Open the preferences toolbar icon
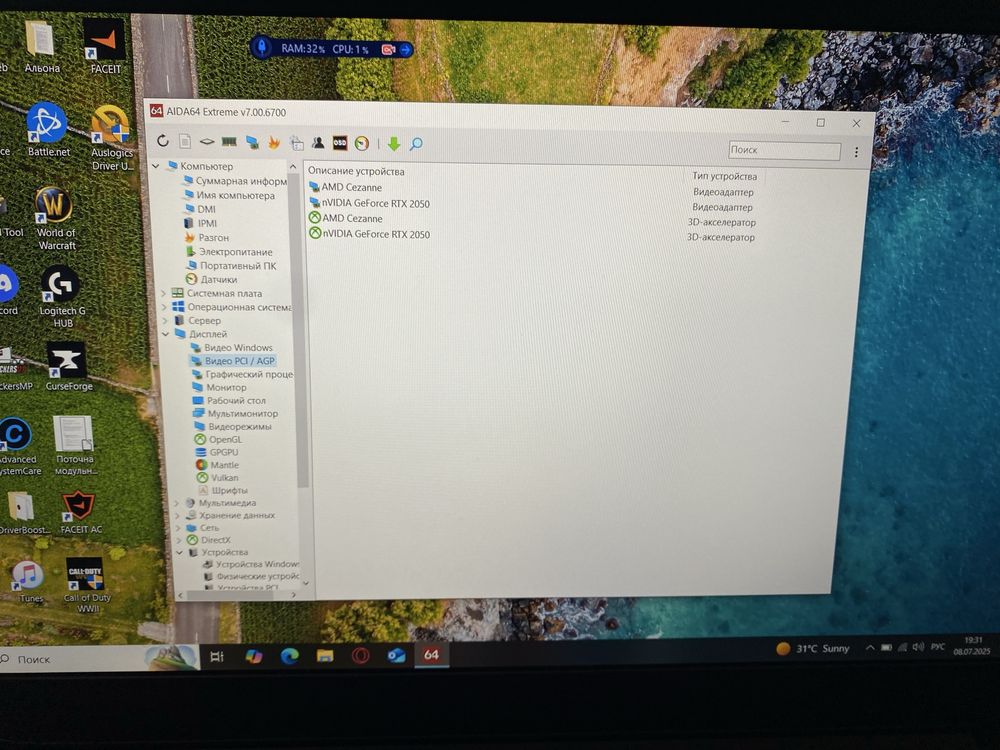1000x750 pixels. tap(297, 143)
